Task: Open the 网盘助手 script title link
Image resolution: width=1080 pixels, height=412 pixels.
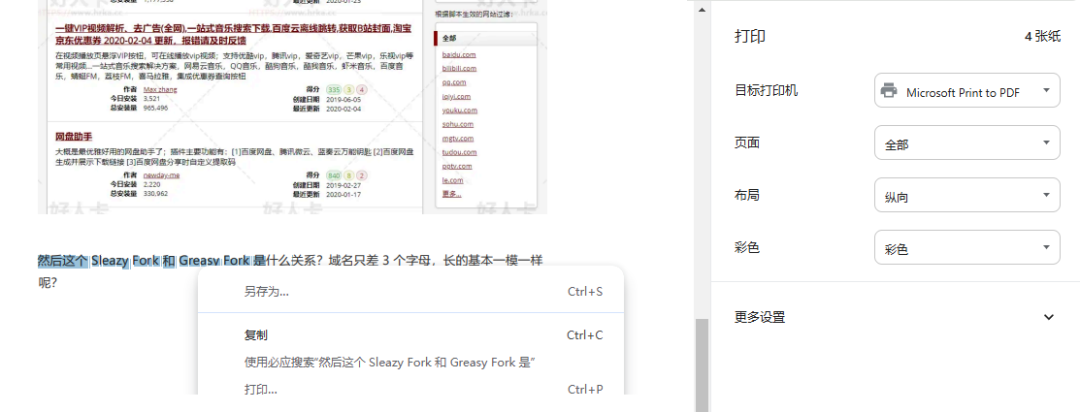Action: point(74,136)
